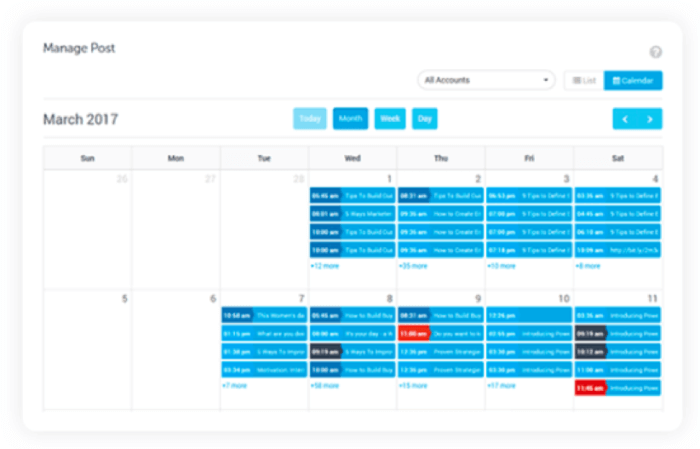700x449 pixels.
Task: Open the dark 09:19 am post on Wednesday 8
Action: [x=352, y=351]
